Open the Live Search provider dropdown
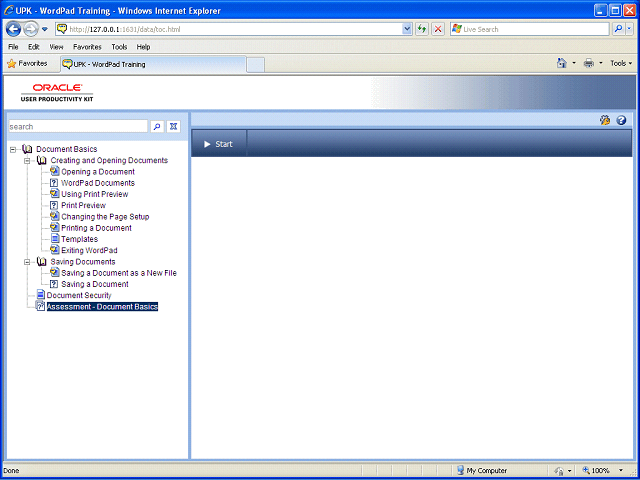Image resolution: width=640 pixels, height=480 pixels. tap(629, 29)
